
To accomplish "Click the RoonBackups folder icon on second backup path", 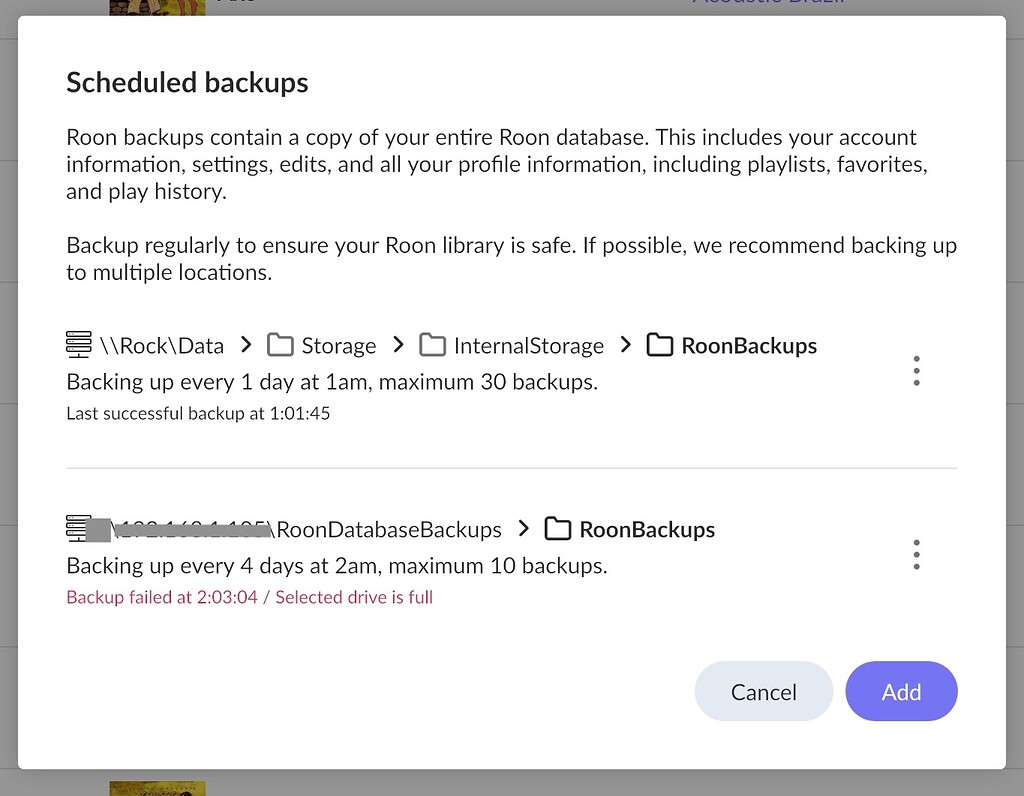I will pos(557,529).
